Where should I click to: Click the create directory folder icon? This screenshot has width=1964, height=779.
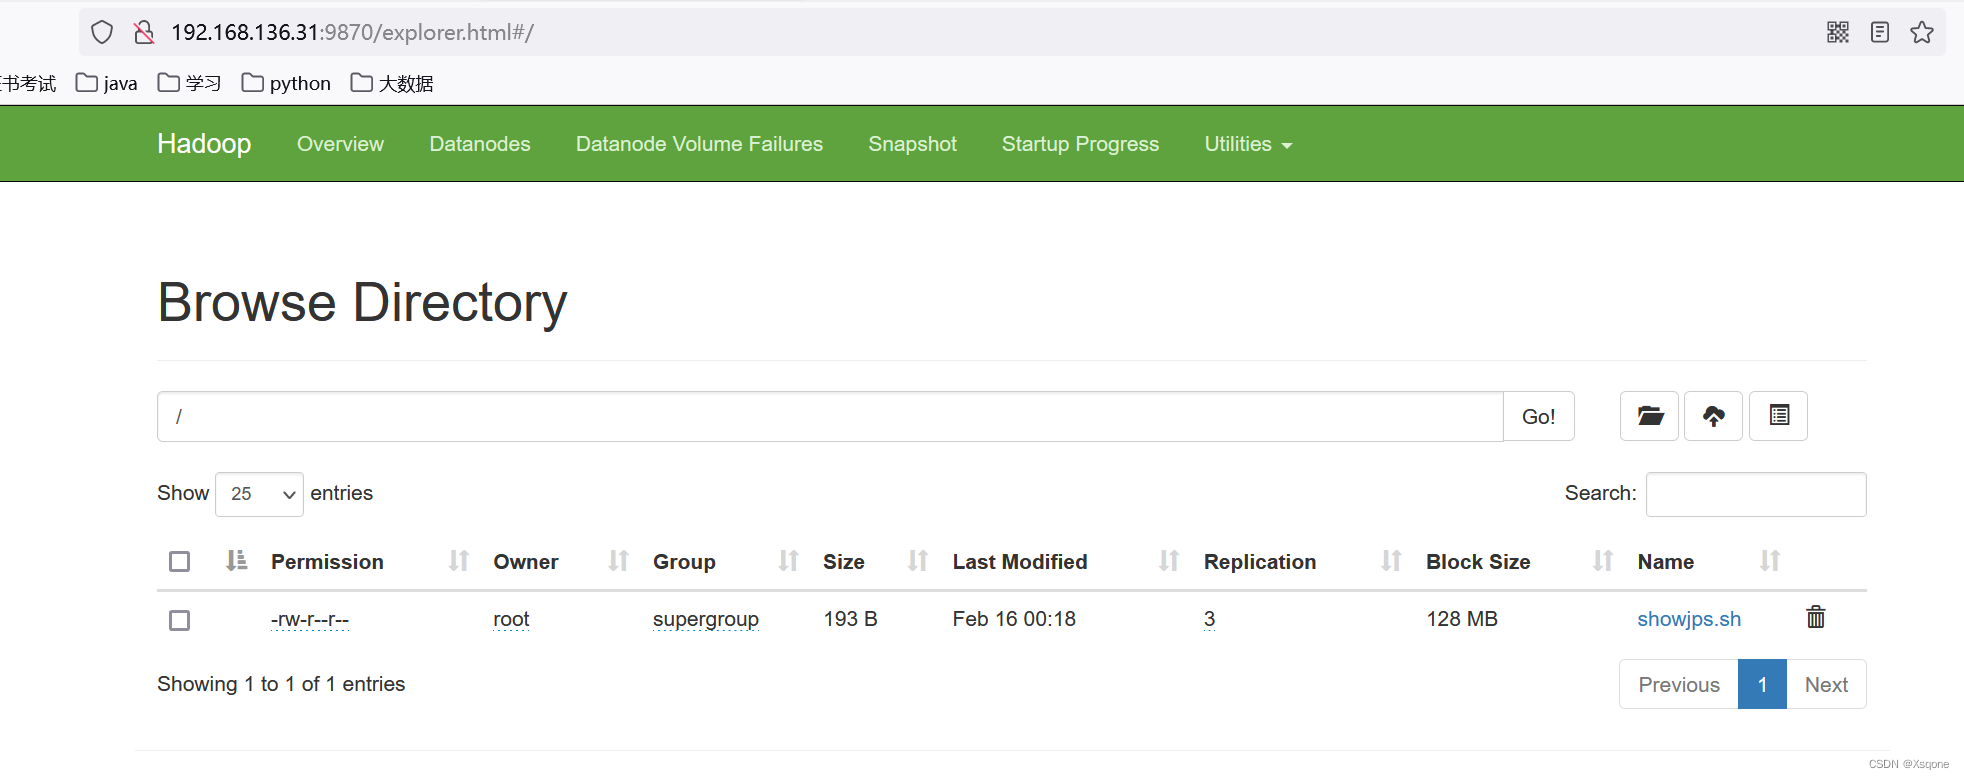pyautogui.click(x=1649, y=416)
